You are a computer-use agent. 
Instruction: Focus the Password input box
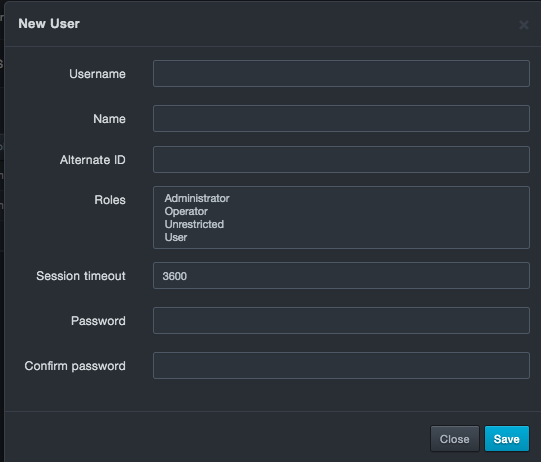(x=341, y=320)
